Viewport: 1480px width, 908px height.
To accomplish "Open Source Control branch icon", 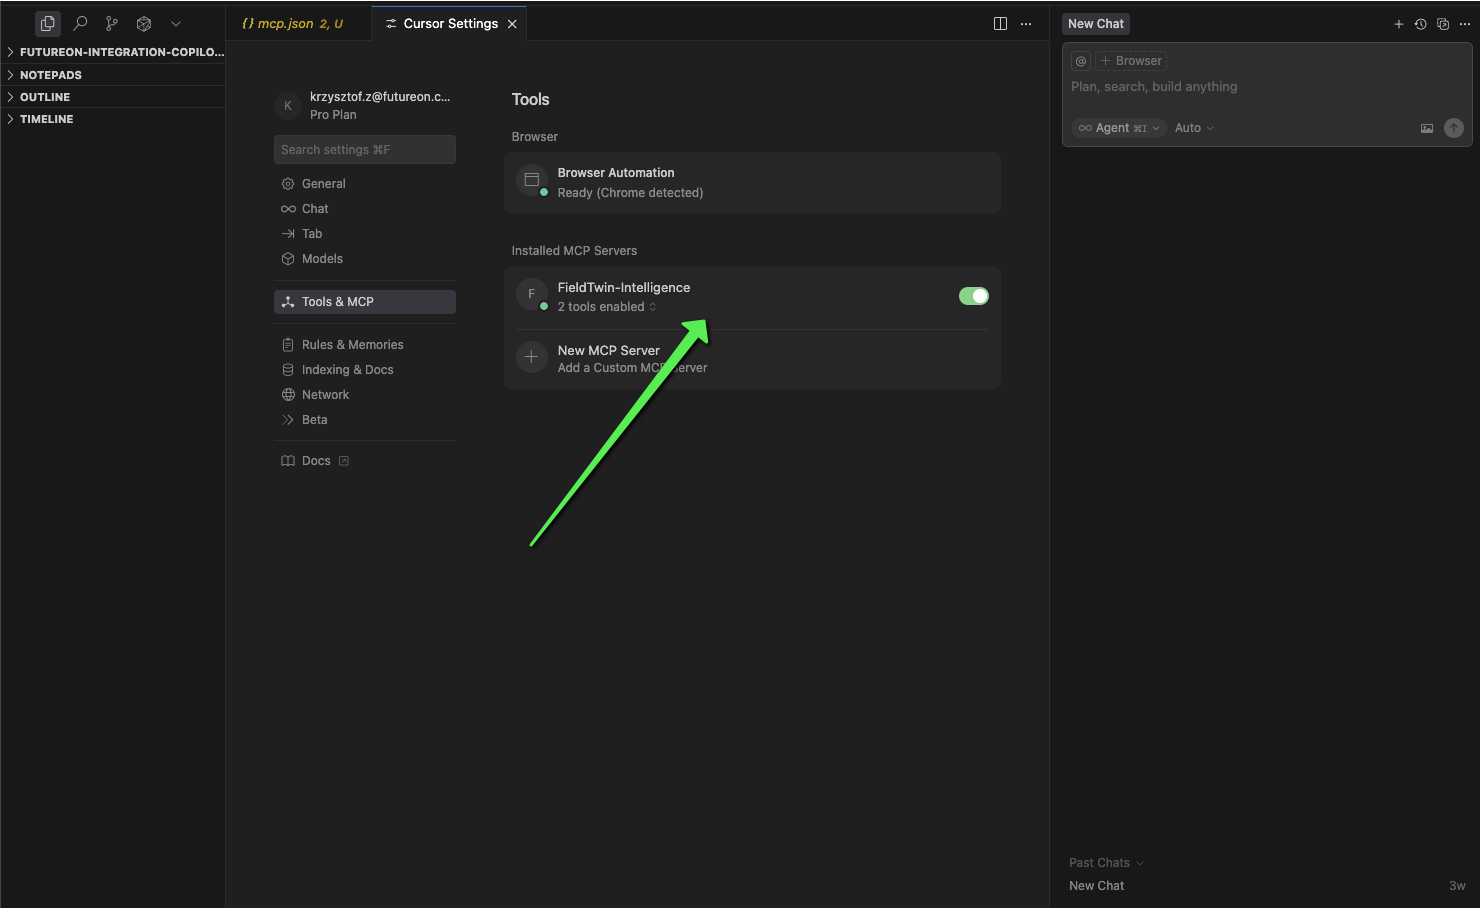I will (x=112, y=23).
